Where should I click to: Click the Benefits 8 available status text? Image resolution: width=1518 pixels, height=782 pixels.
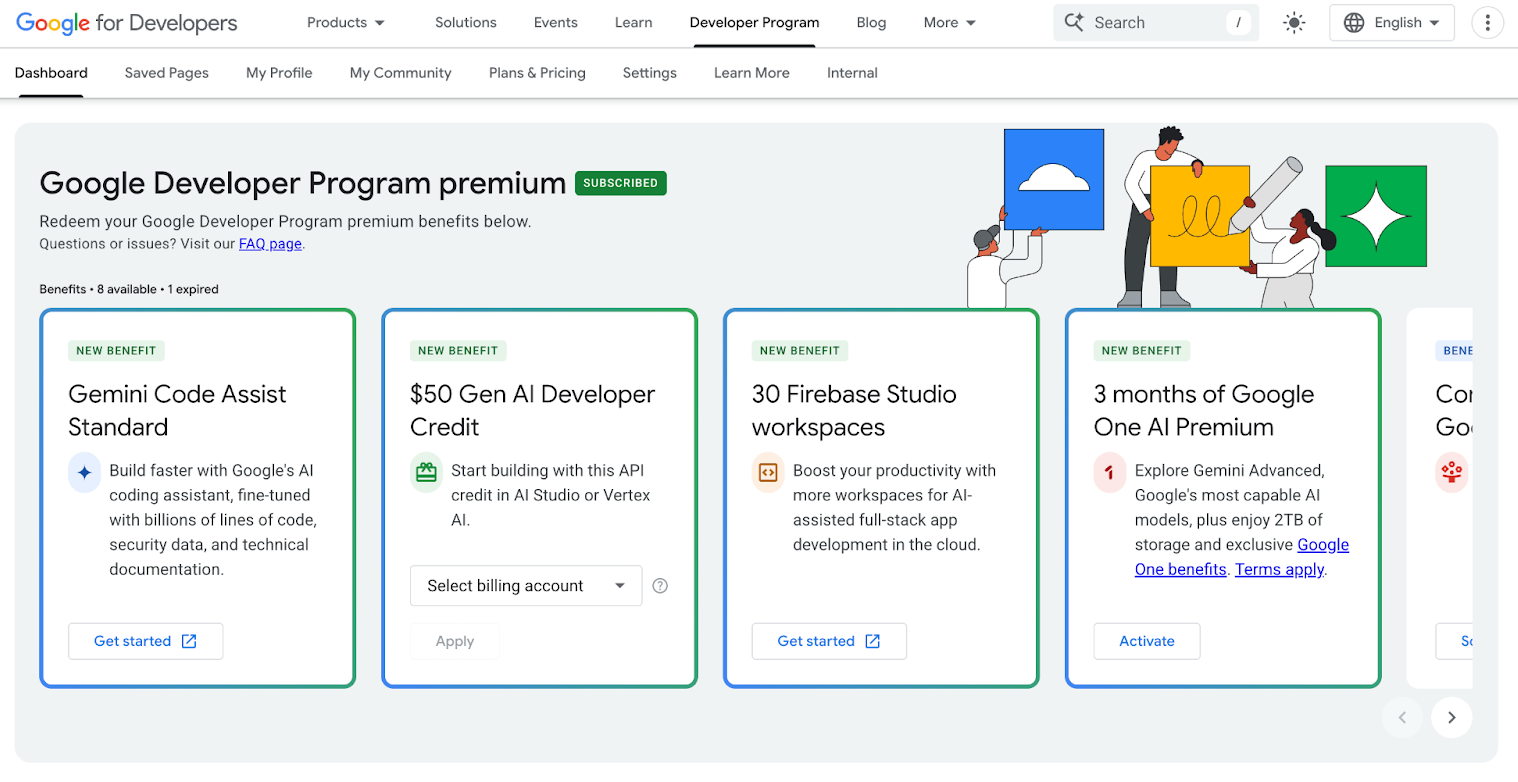click(129, 289)
